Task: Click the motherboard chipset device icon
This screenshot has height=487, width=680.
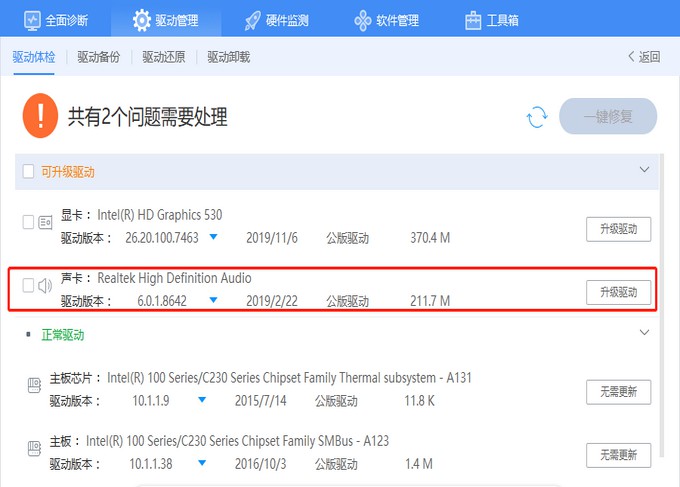Action: click(x=33, y=385)
